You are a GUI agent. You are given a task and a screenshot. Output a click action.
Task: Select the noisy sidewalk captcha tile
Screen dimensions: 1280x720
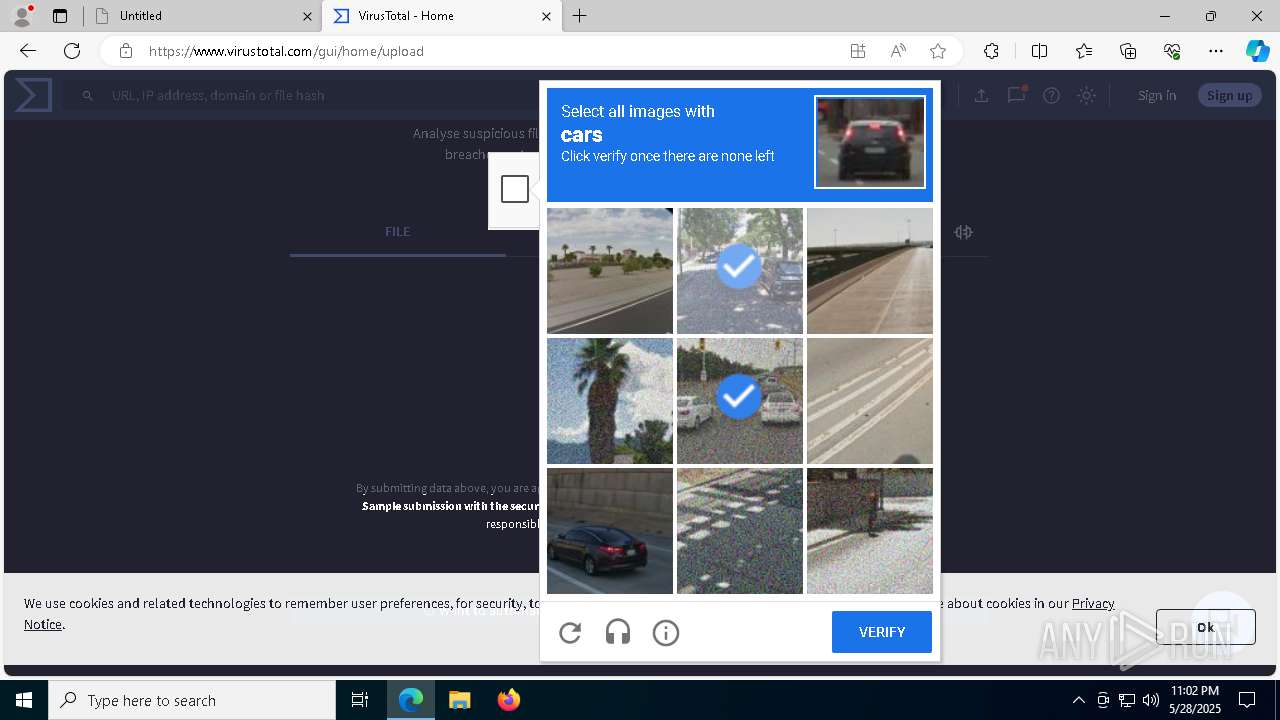[x=870, y=531]
